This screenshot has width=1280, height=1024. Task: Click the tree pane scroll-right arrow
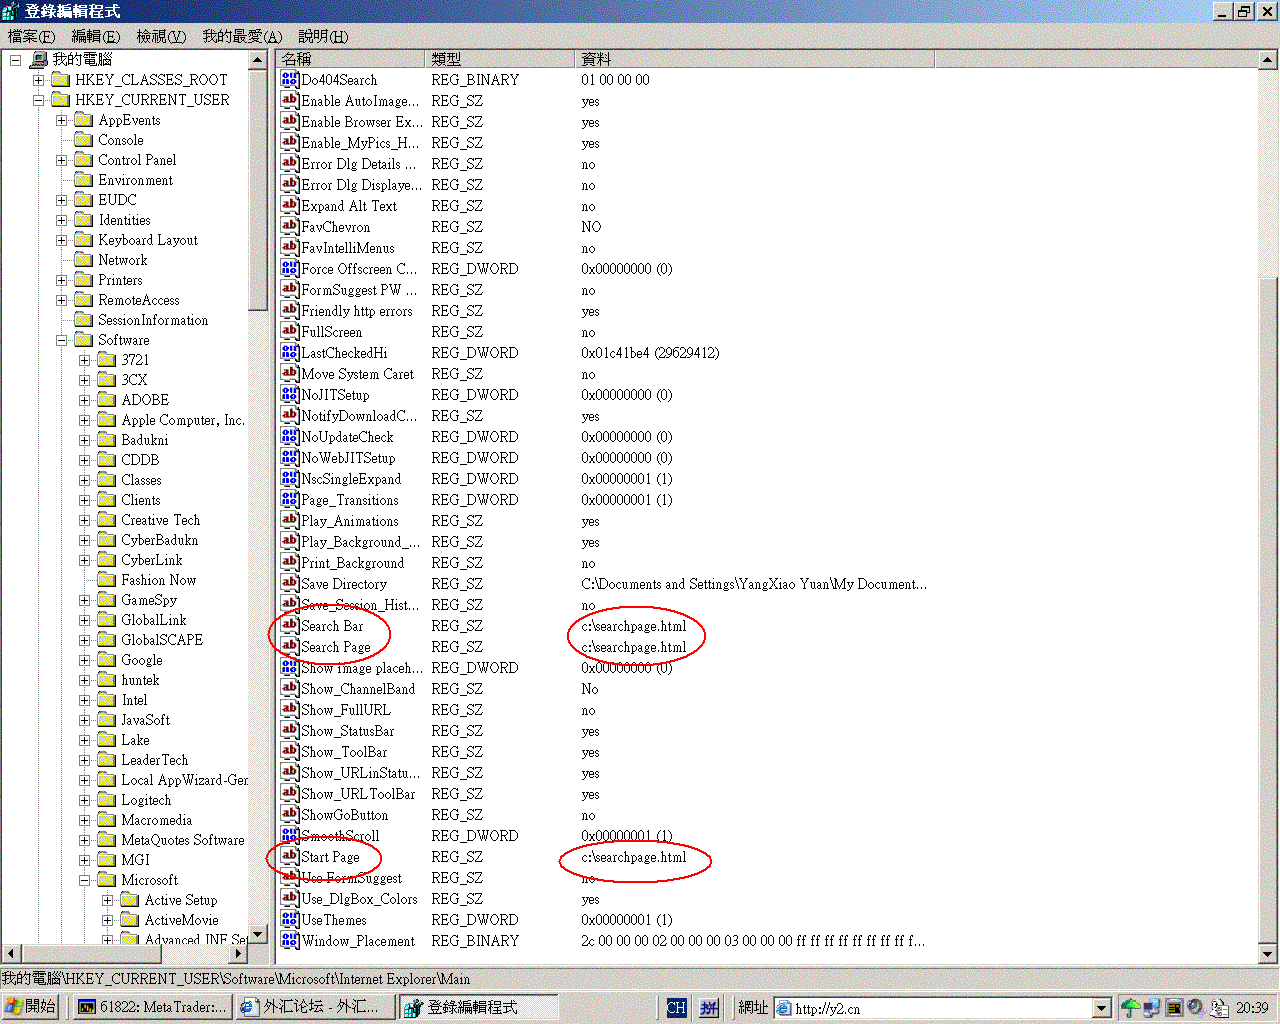click(238, 953)
